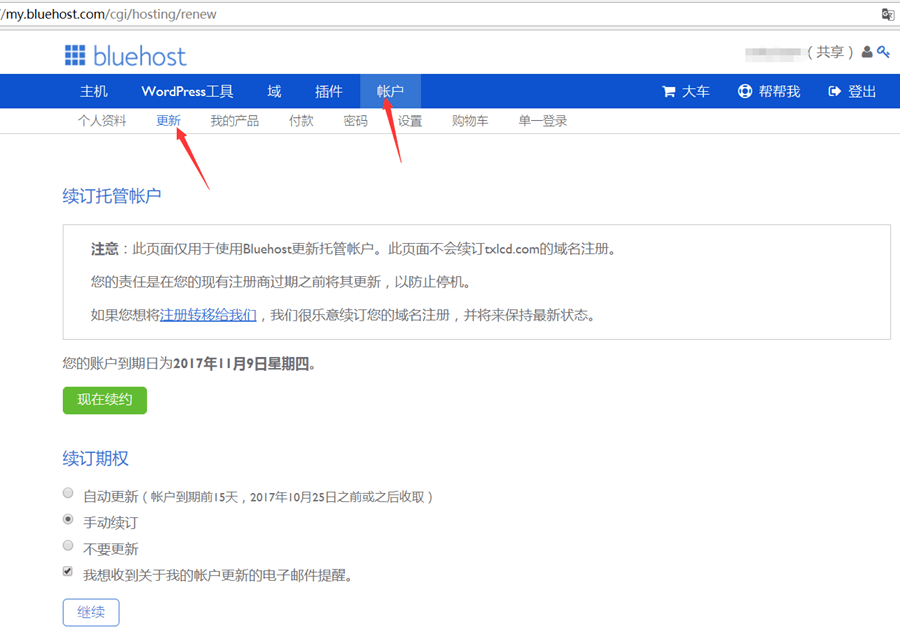This screenshot has width=900, height=636.
Task: Uncheck the email reminder checkbox
Action: 68,572
